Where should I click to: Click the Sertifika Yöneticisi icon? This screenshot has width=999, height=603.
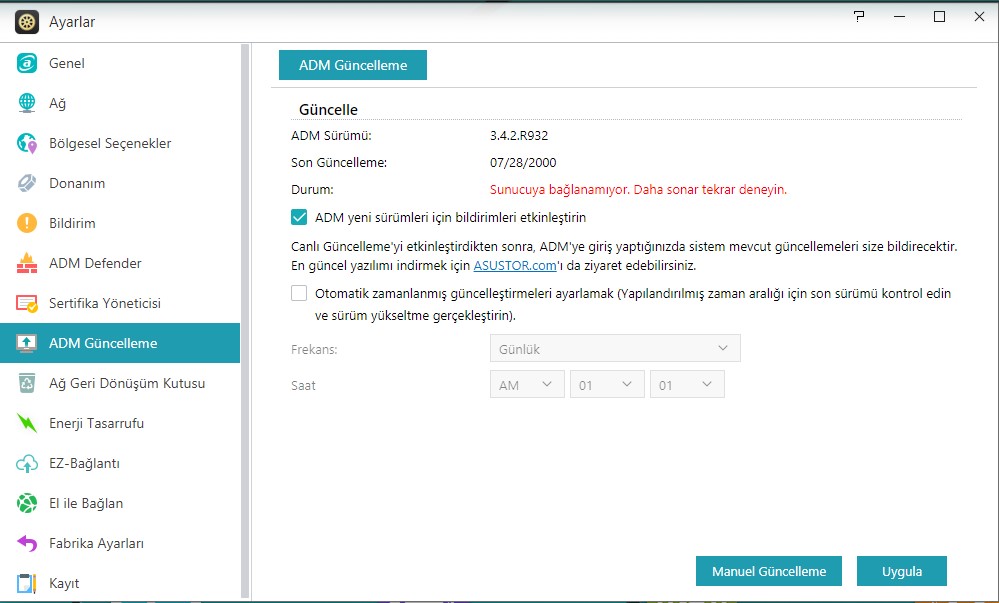click(x=28, y=303)
